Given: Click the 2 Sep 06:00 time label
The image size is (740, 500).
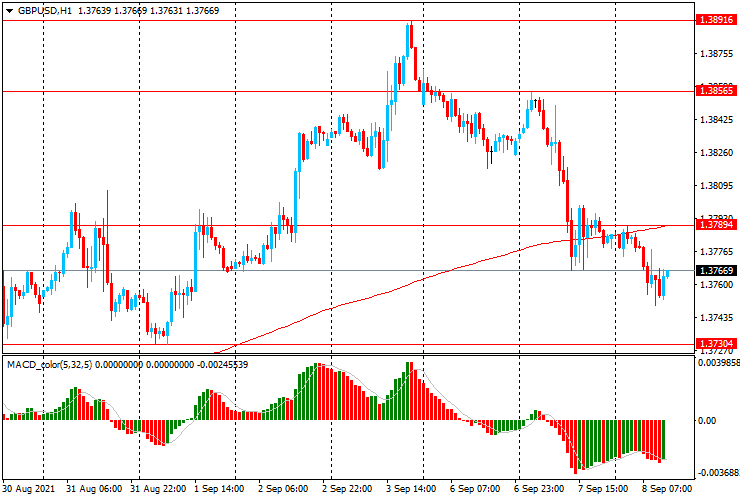Looking at the screenshot, I should 283,489.
